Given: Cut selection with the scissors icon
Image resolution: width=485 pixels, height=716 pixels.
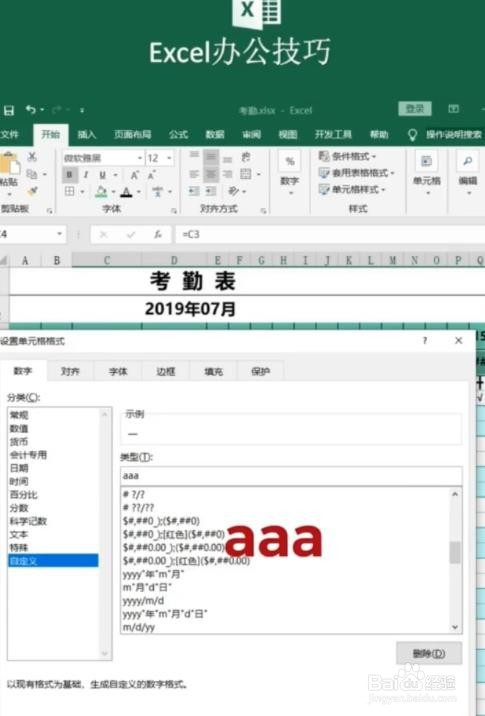Looking at the screenshot, I should [32, 157].
